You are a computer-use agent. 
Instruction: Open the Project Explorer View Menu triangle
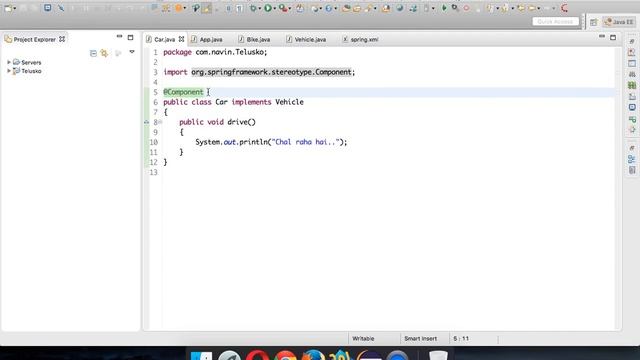(132, 52)
